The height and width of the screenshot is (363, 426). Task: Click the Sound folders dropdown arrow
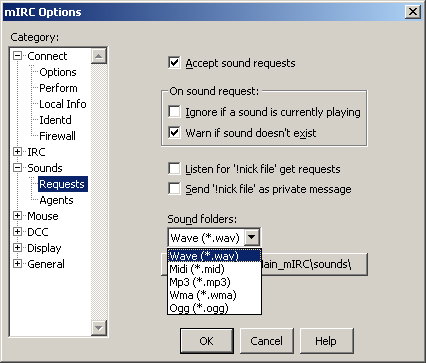252,238
